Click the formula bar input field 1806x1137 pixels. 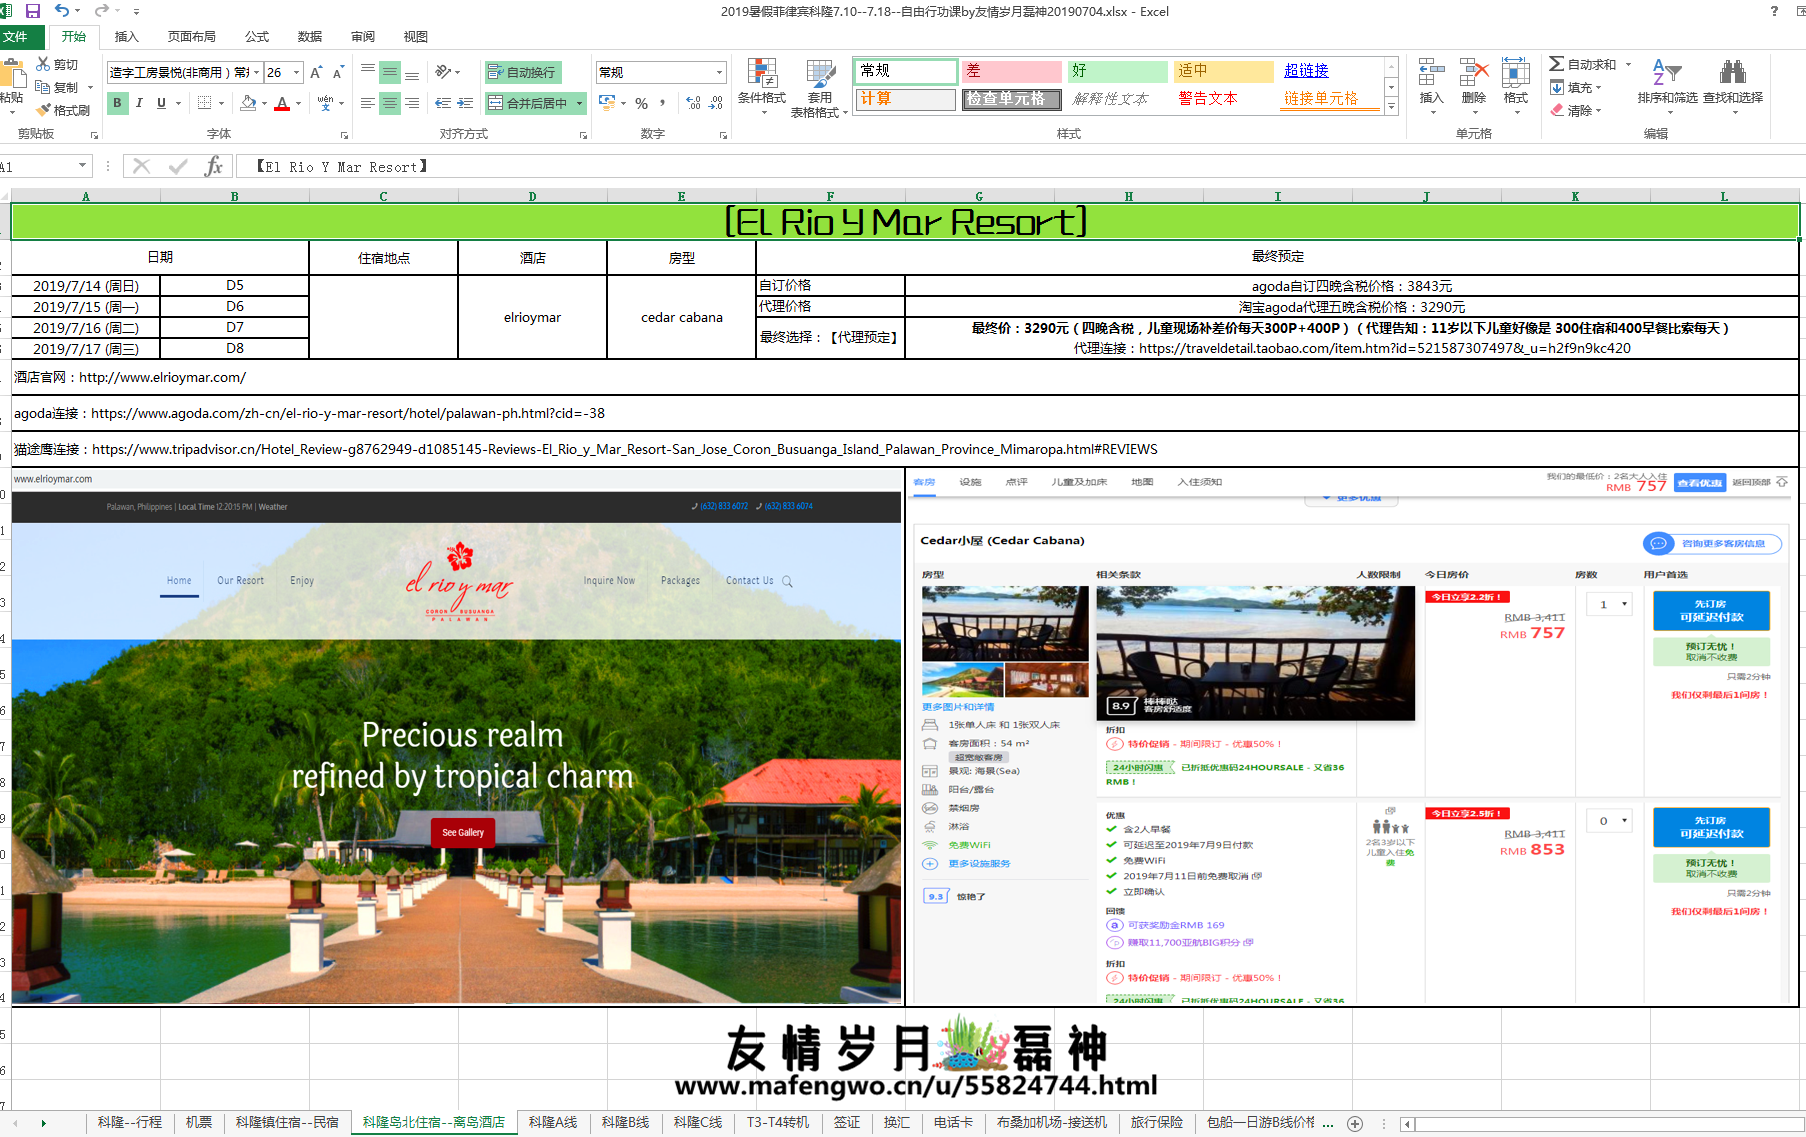pyautogui.click(x=1020, y=166)
